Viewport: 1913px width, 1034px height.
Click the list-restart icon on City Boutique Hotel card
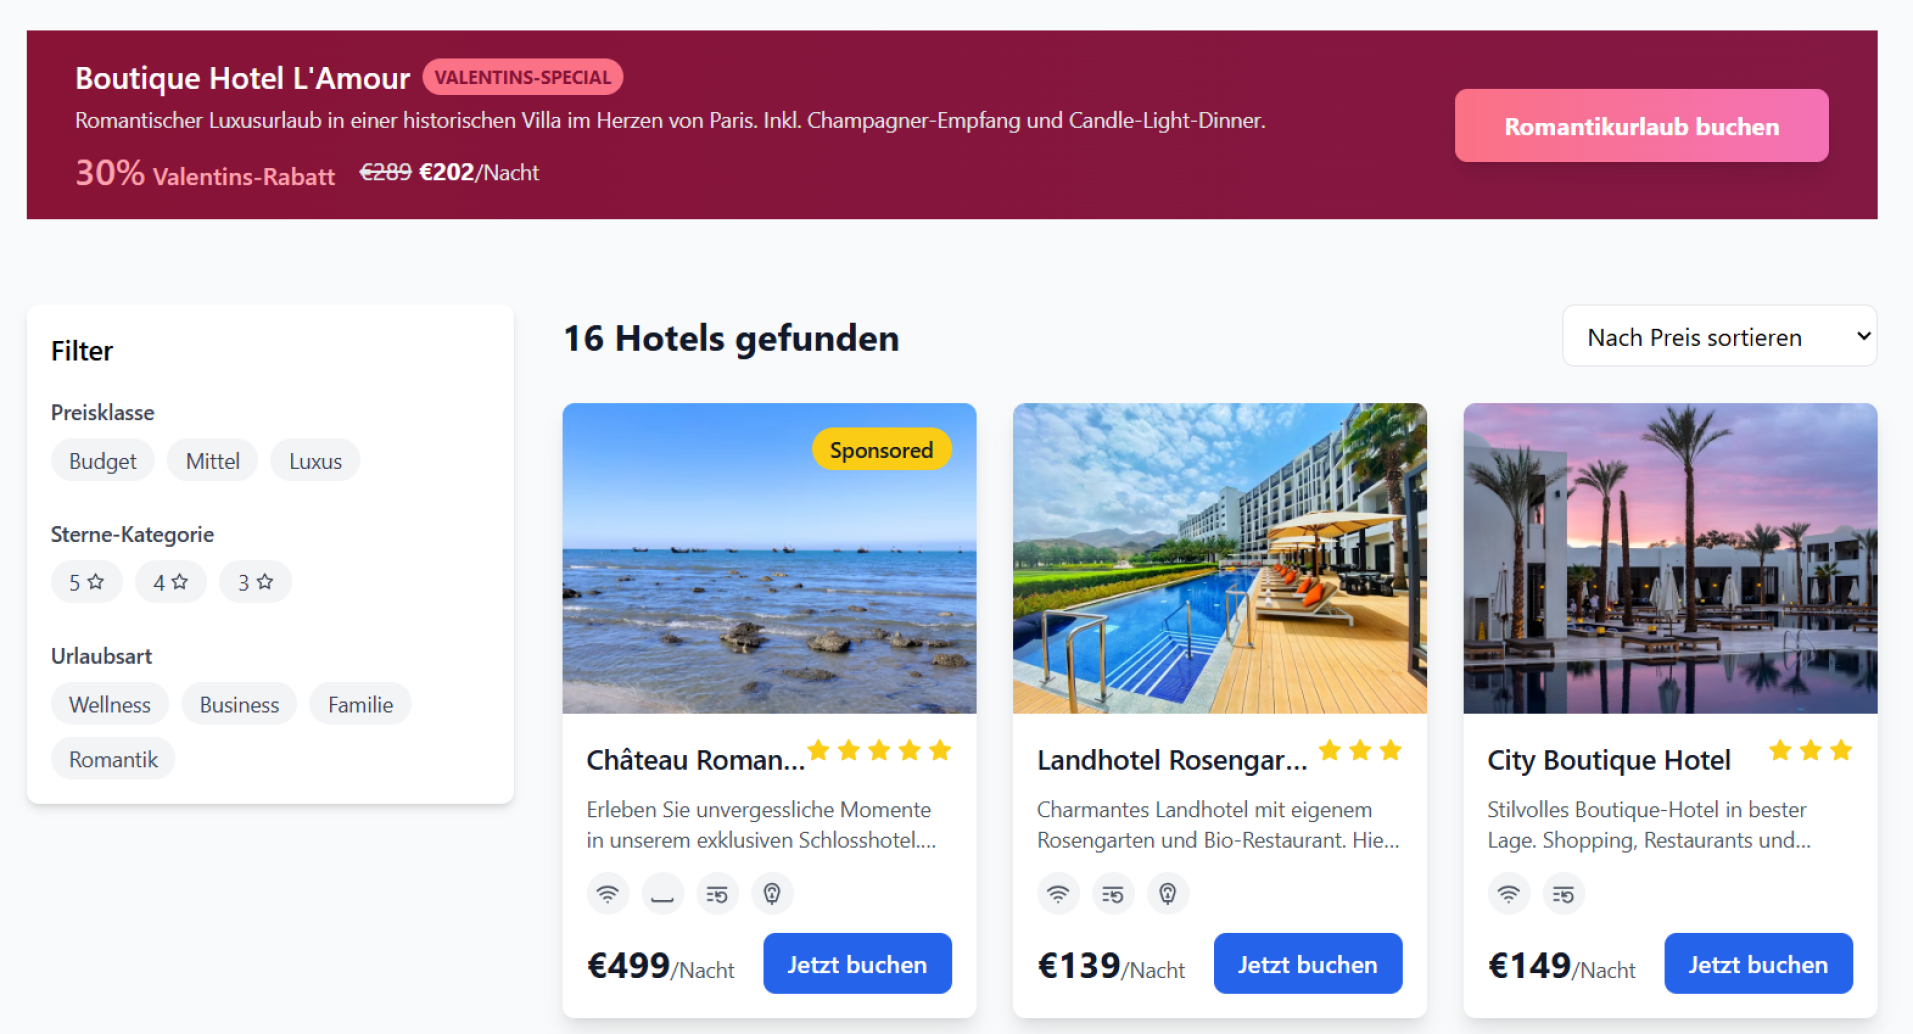pyautogui.click(x=1563, y=894)
